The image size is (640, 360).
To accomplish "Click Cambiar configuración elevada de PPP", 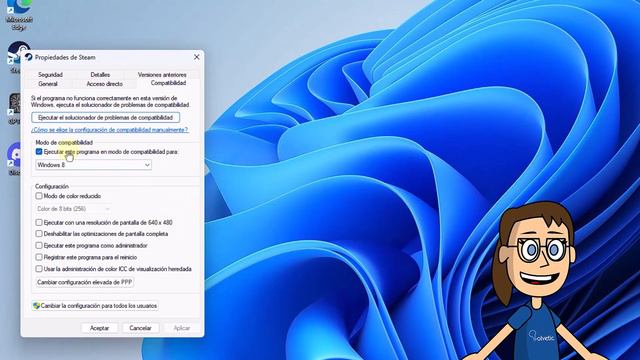I will pos(84,282).
